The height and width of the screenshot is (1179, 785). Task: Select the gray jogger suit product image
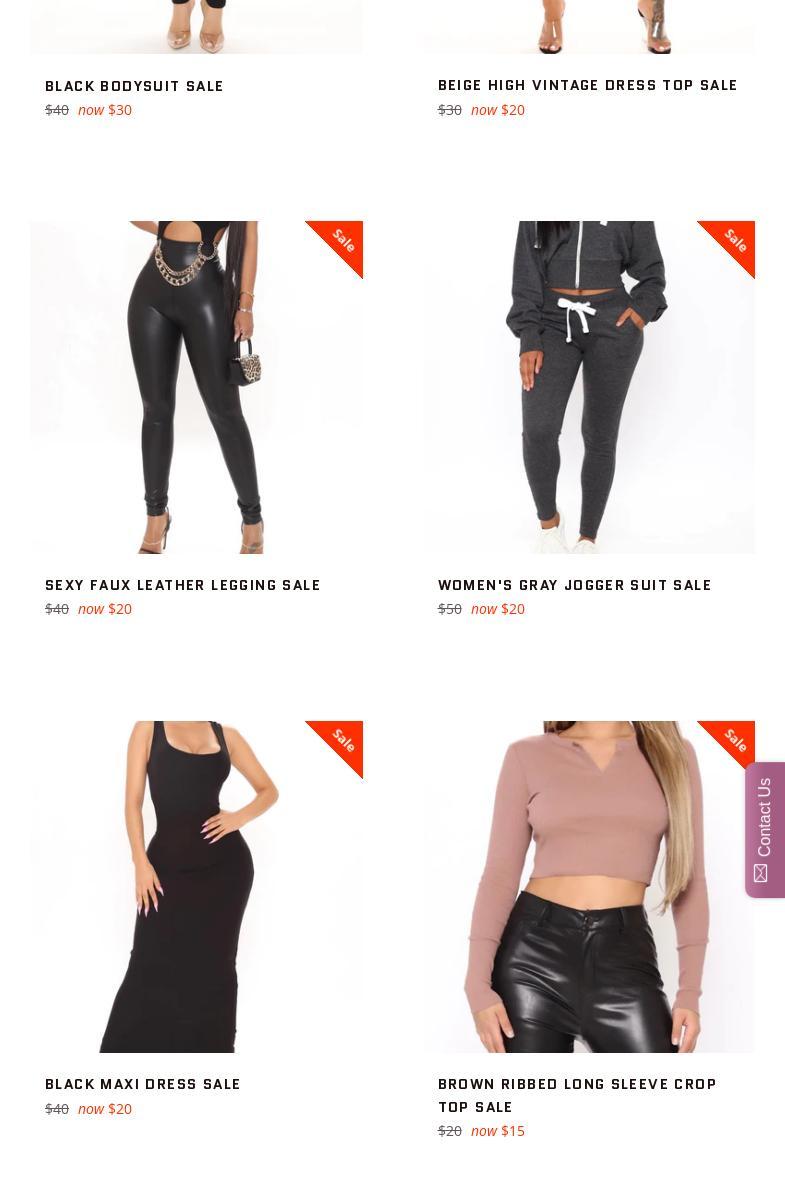[589, 387]
